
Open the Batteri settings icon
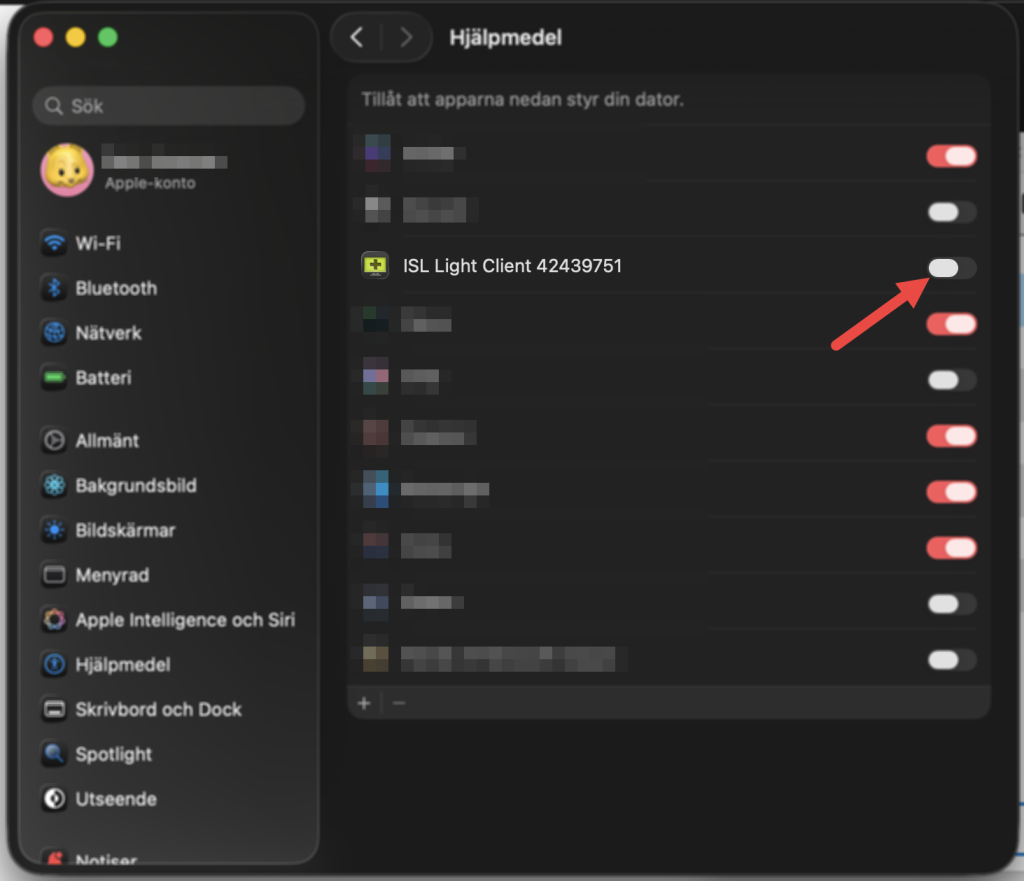(x=53, y=378)
